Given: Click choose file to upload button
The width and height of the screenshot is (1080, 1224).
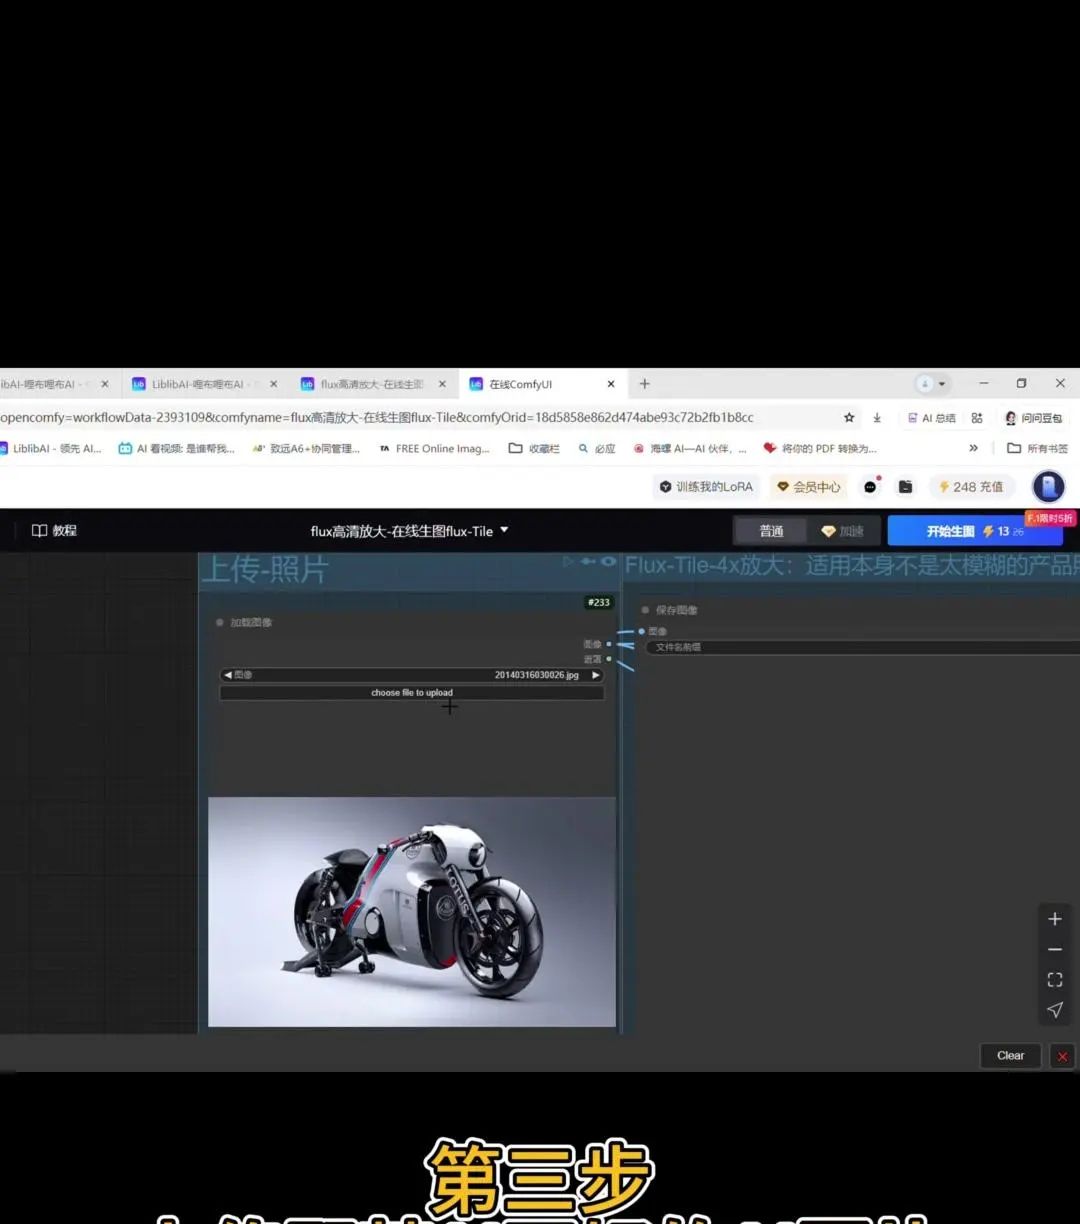Looking at the screenshot, I should tap(411, 693).
